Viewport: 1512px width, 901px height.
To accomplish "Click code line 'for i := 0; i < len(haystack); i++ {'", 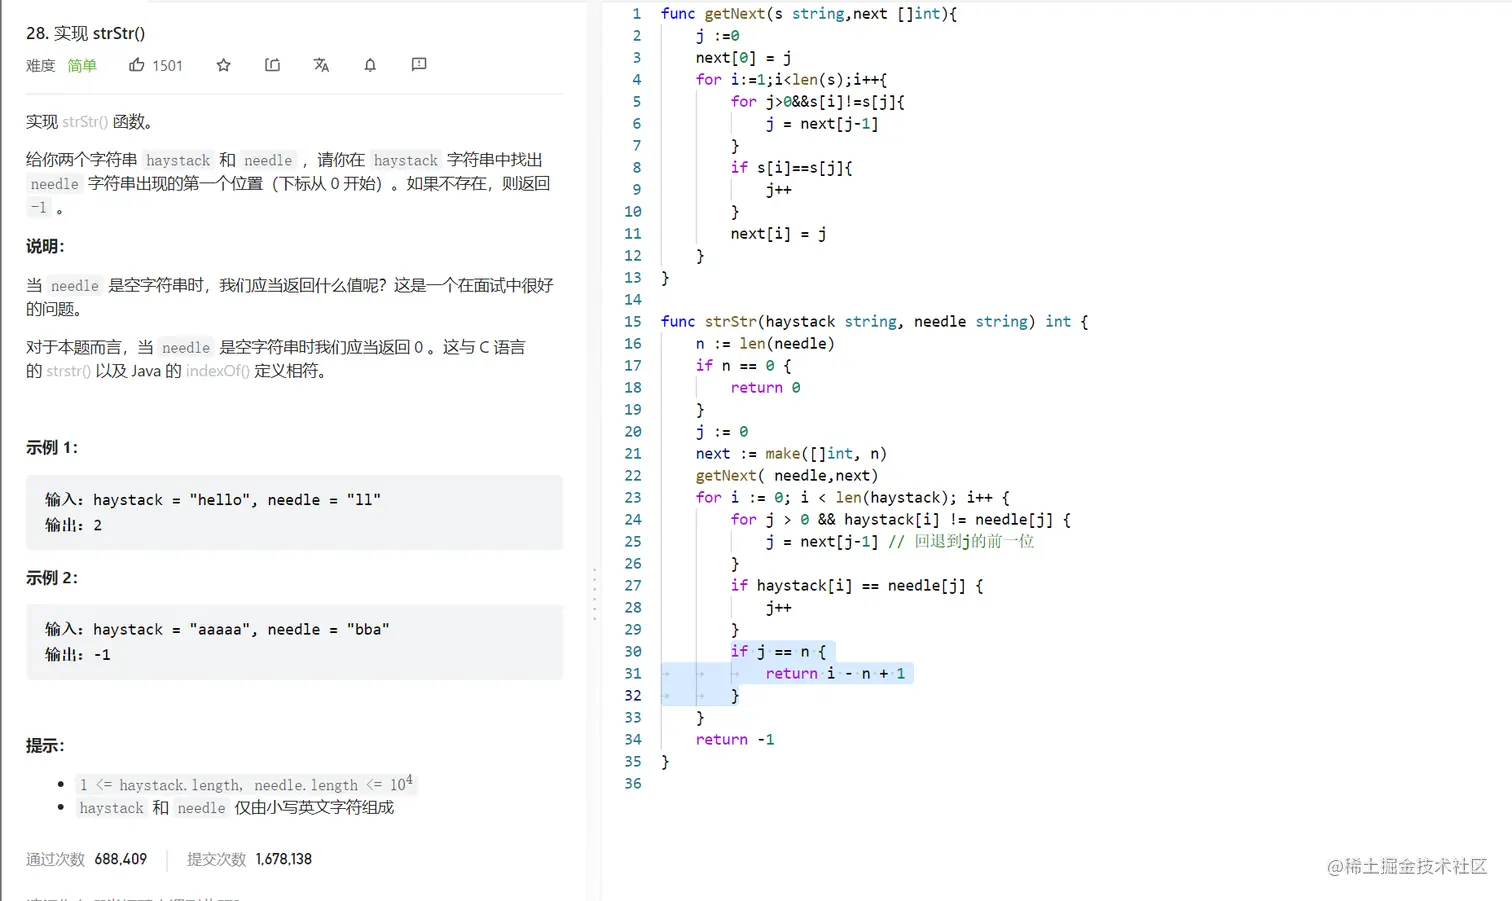I will coord(853,498).
